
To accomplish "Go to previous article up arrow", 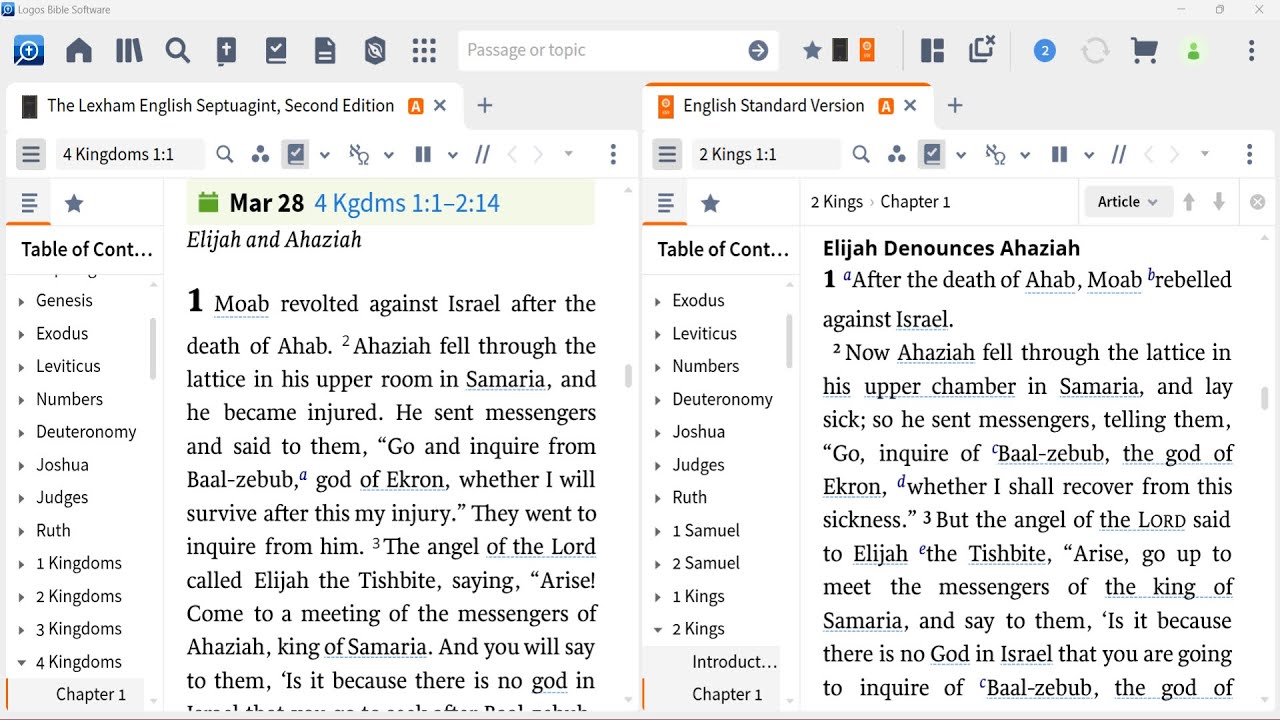I will (1189, 202).
